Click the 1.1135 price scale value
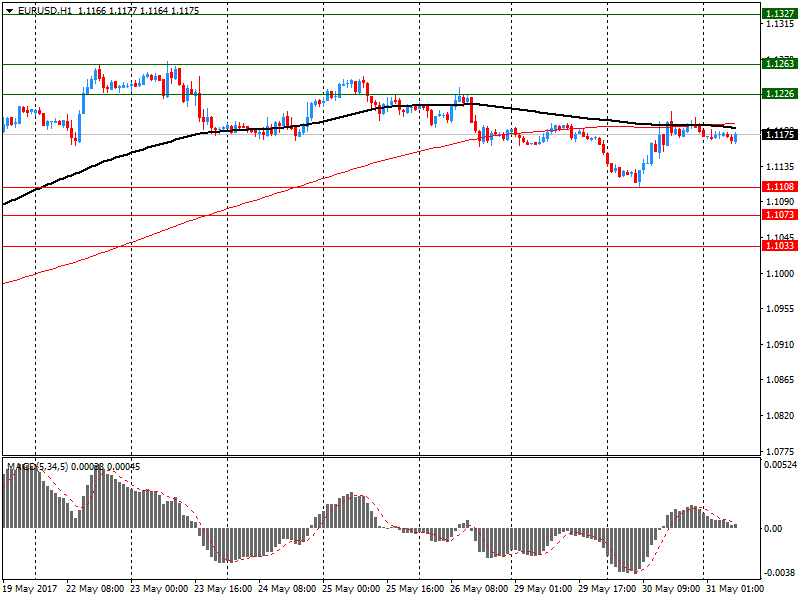The image size is (800, 600). pos(780,167)
